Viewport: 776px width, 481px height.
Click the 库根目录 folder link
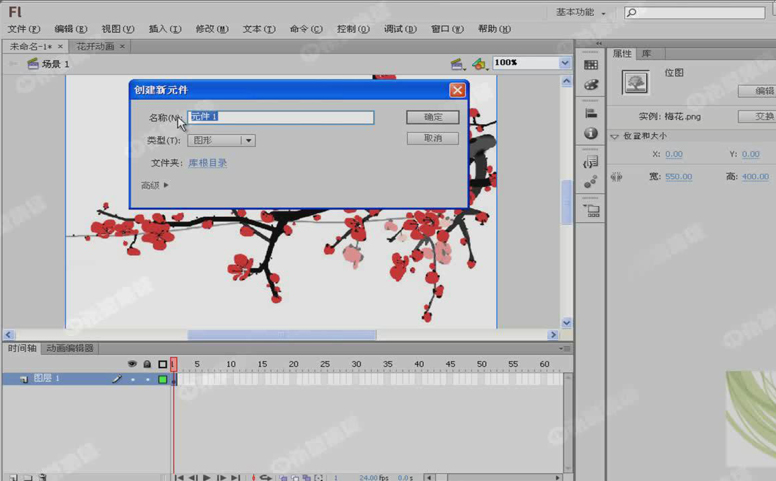(208, 163)
